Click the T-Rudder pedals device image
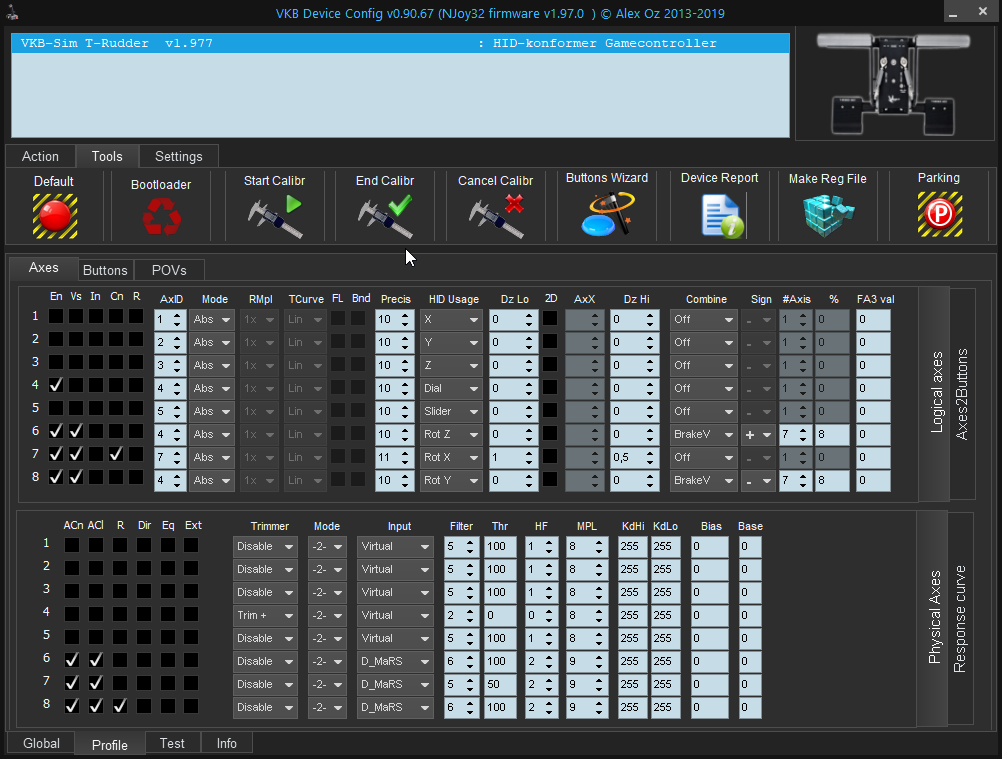The width and height of the screenshot is (1002, 759). tap(893, 84)
